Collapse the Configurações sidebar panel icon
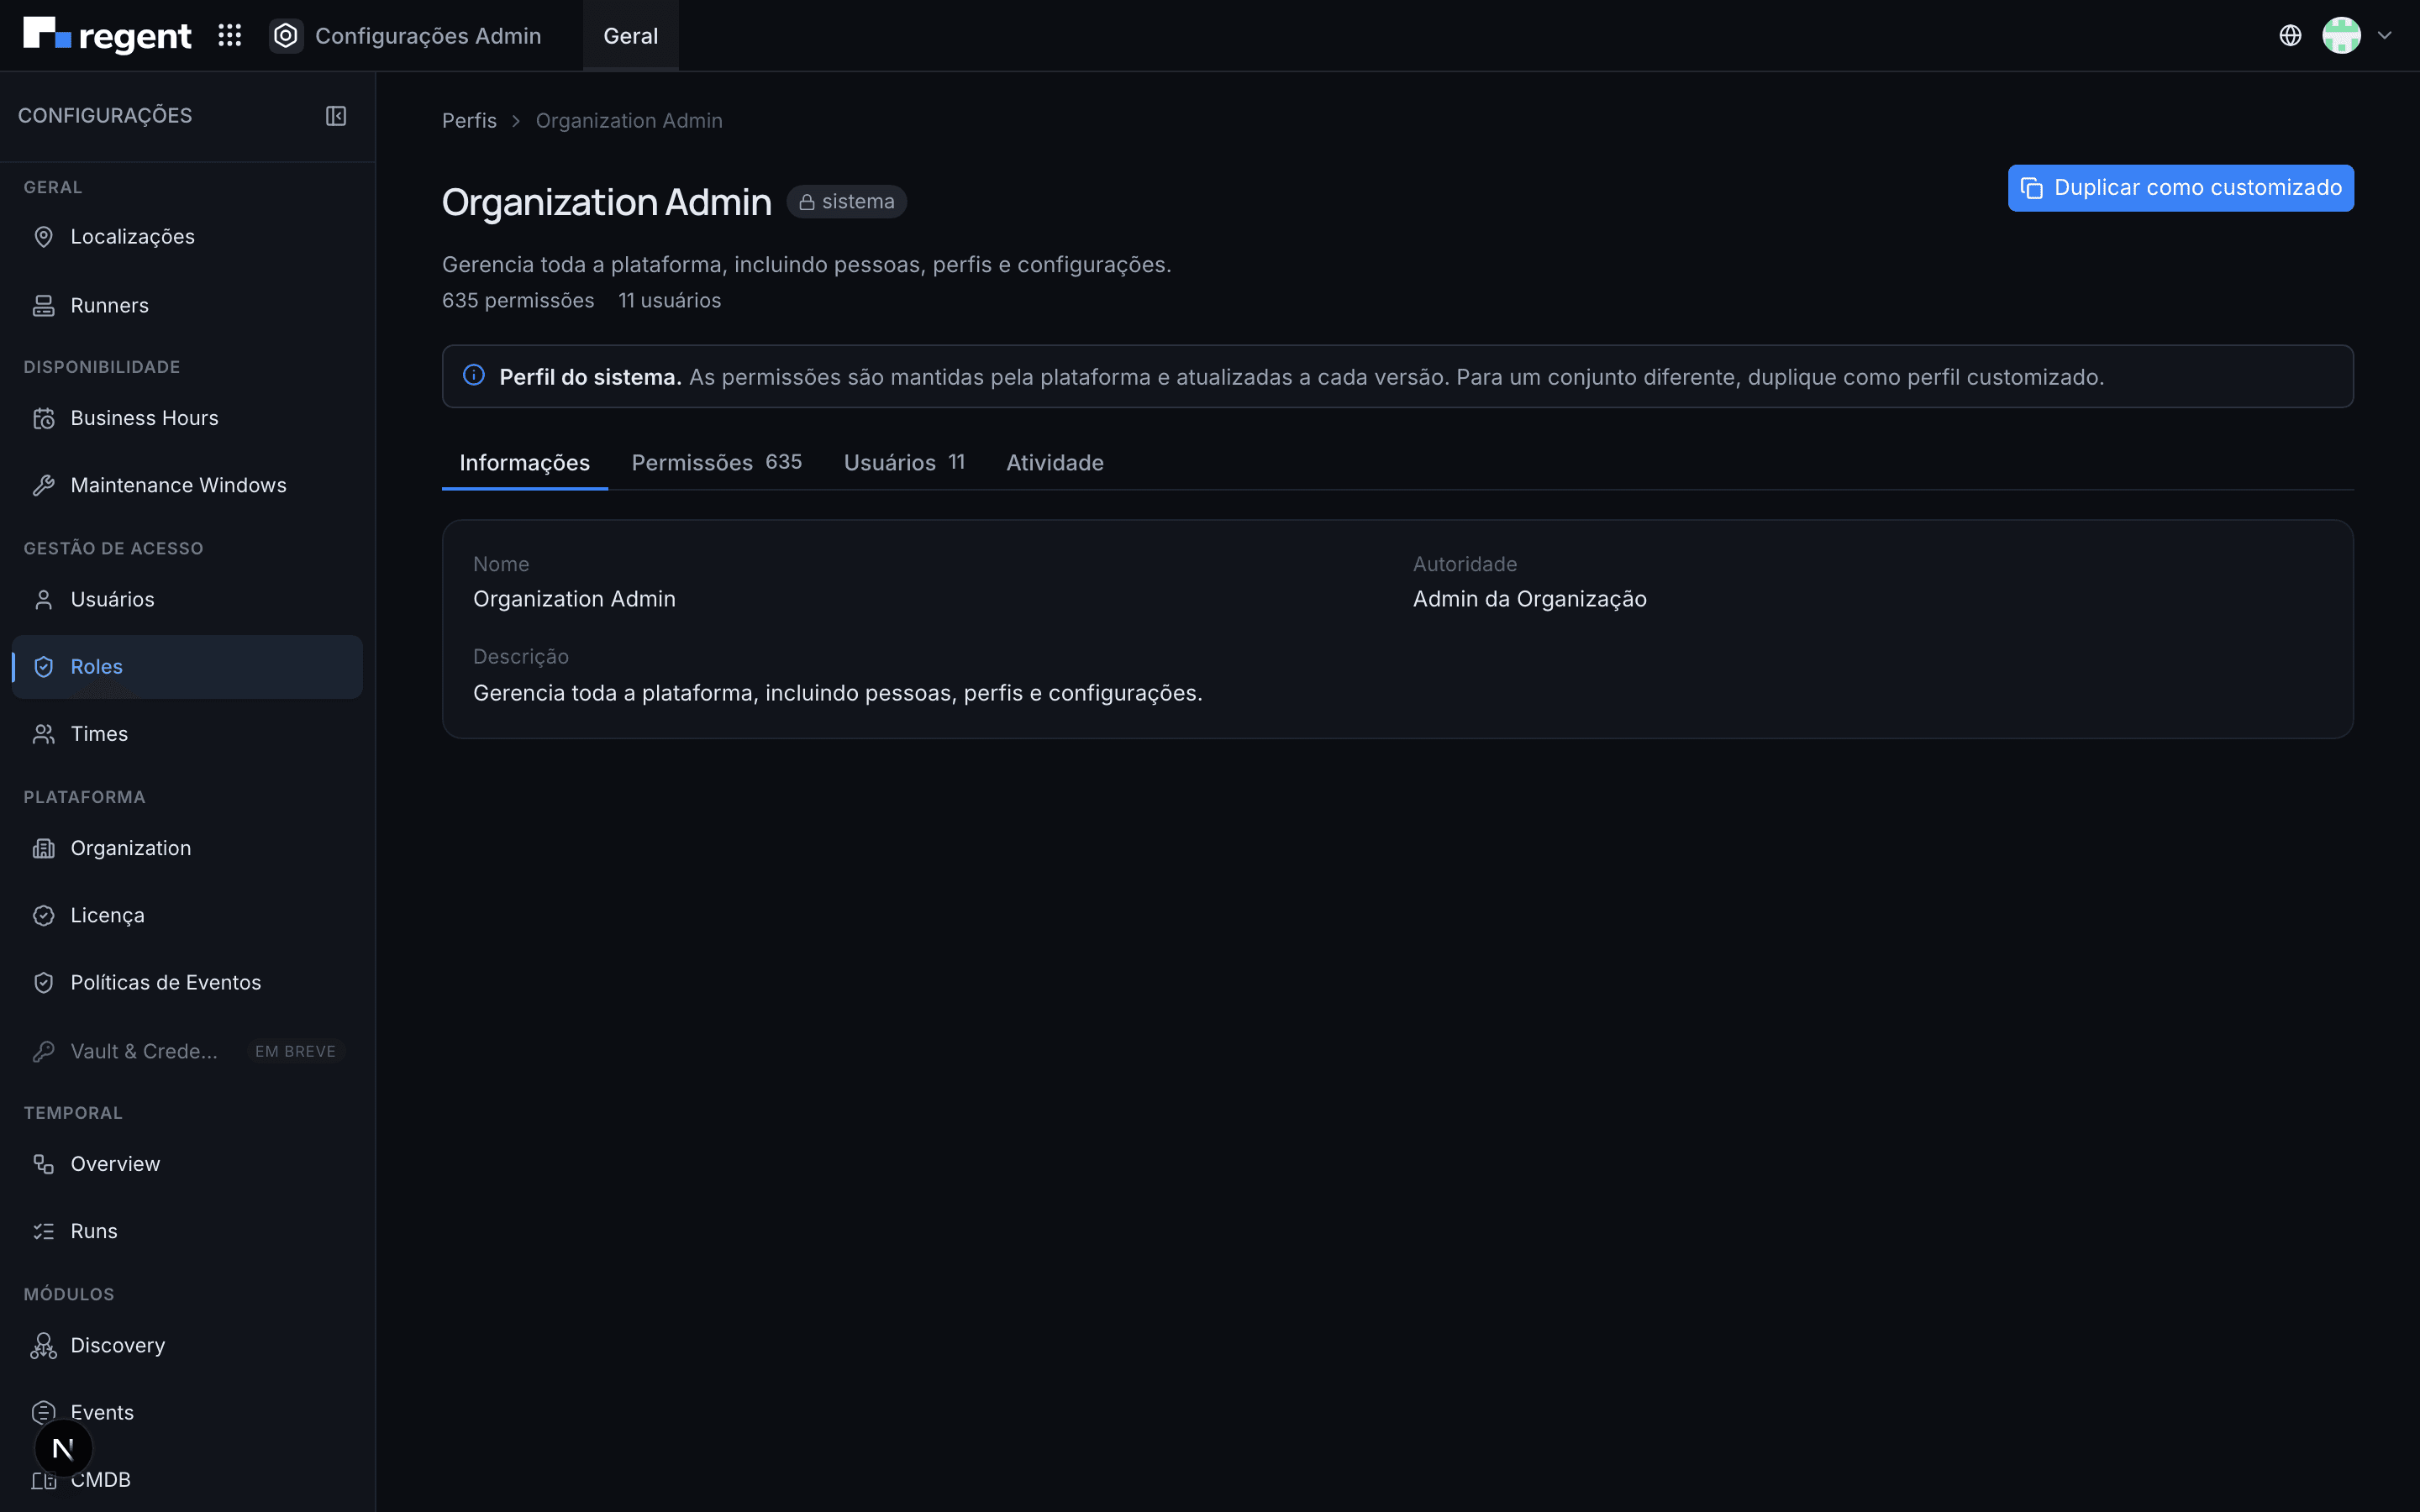Viewport: 2420px width, 1512px height. (x=336, y=116)
